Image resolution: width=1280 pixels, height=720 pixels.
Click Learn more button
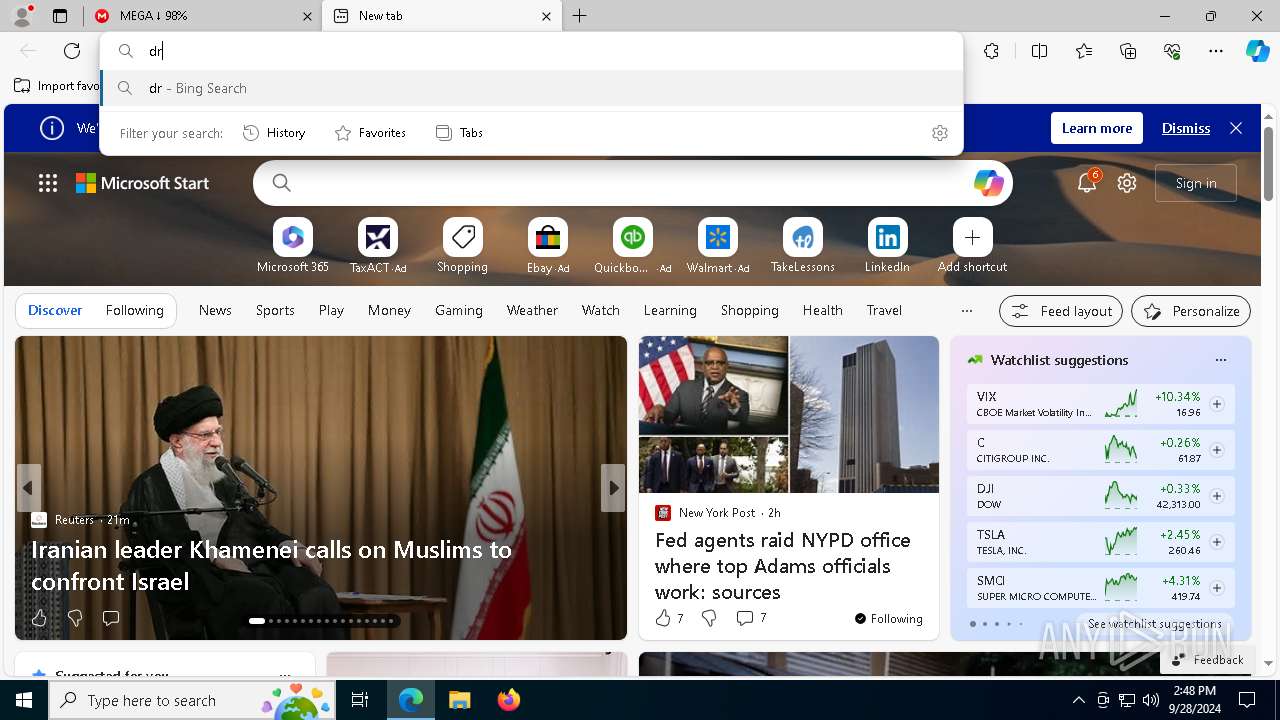click(1097, 128)
